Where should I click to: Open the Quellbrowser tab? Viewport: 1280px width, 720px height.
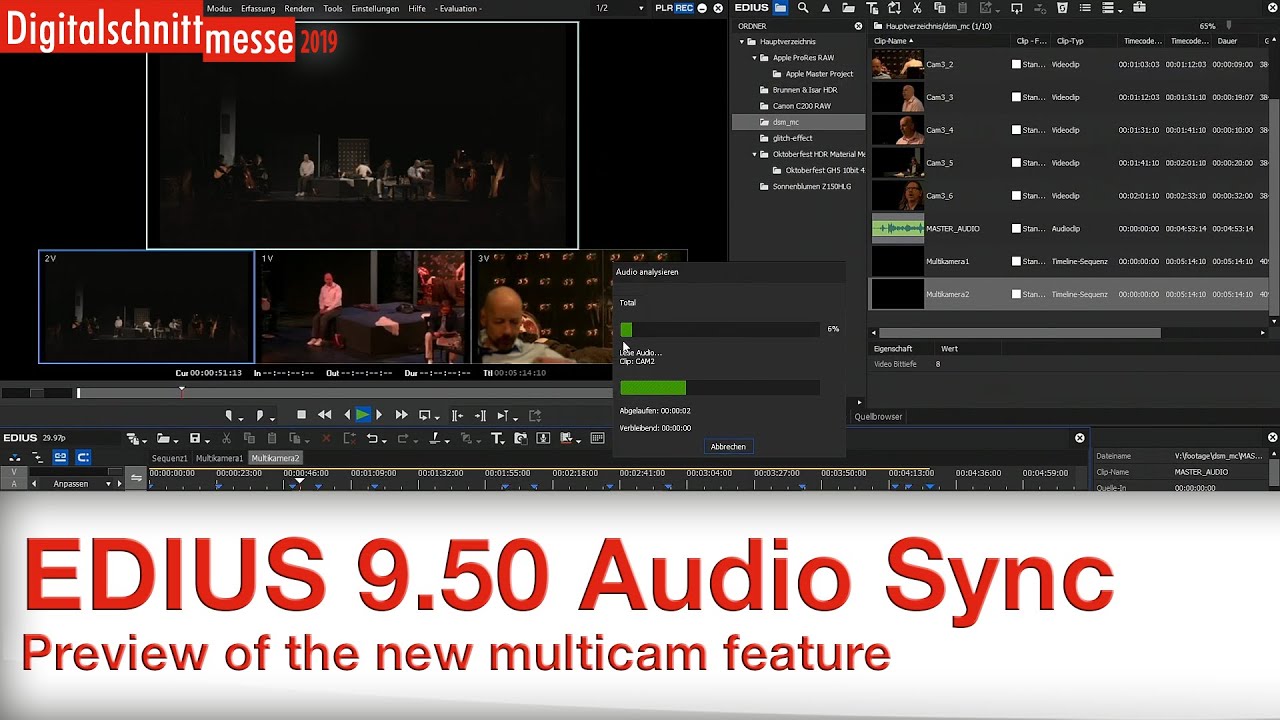(x=878, y=416)
